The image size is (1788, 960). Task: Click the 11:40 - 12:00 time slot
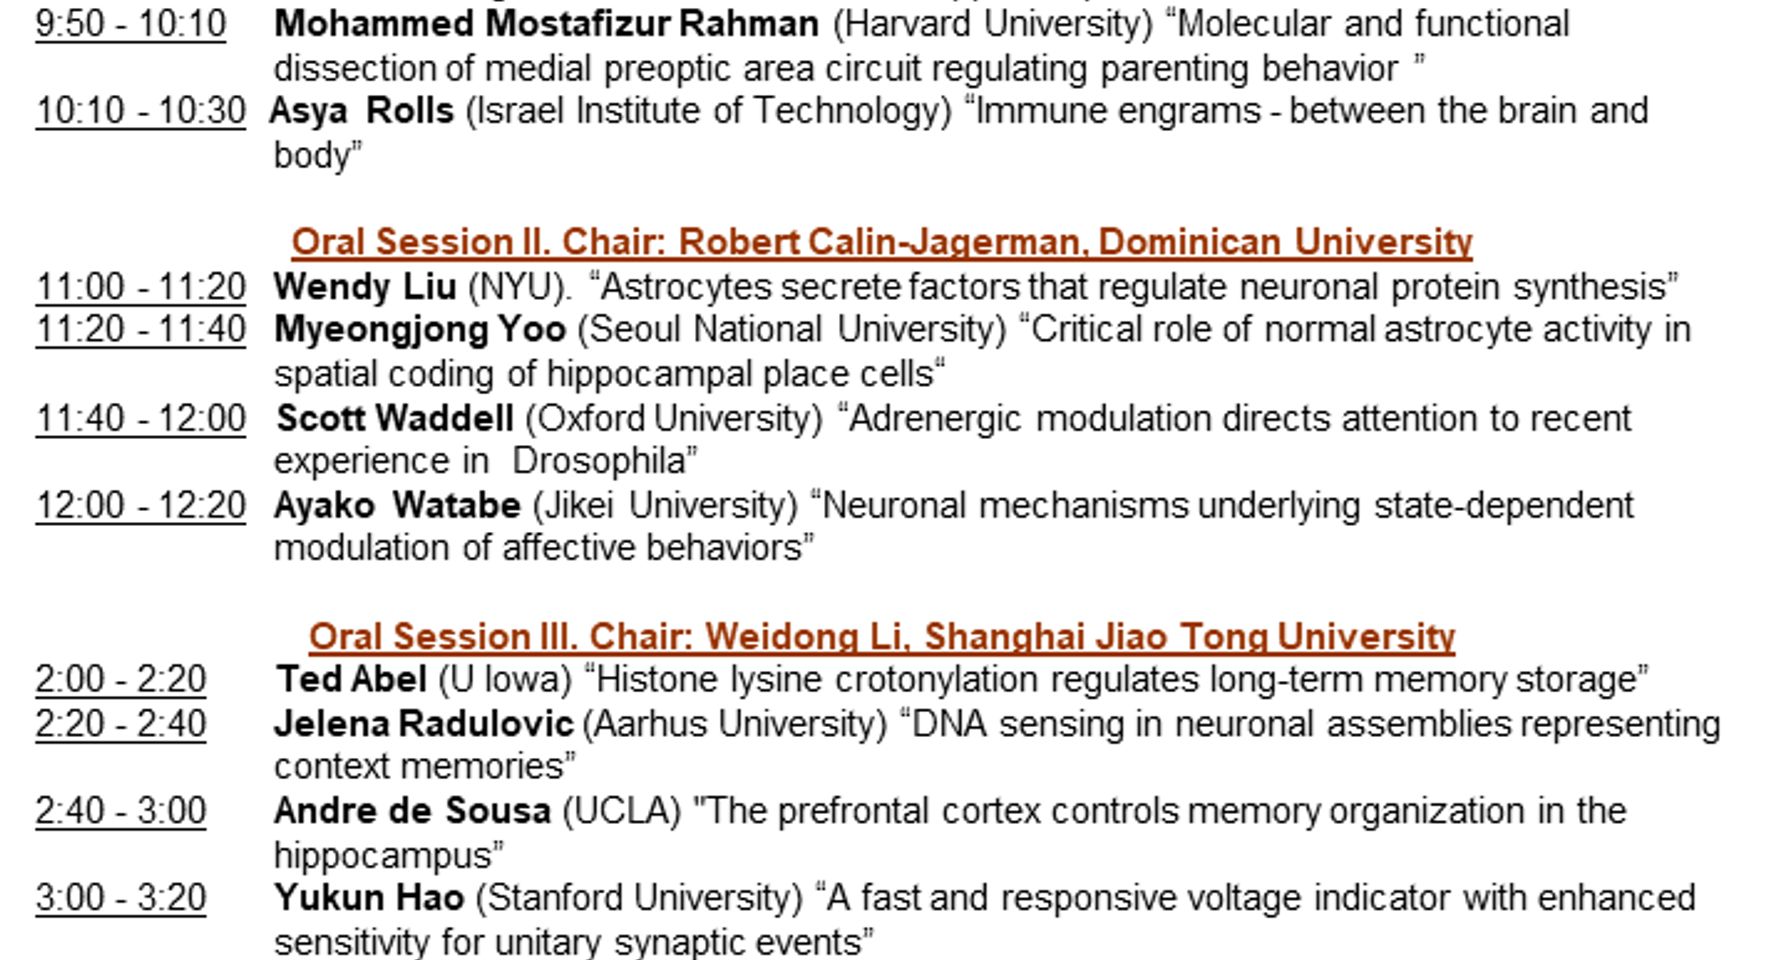[x=140, y=418]
